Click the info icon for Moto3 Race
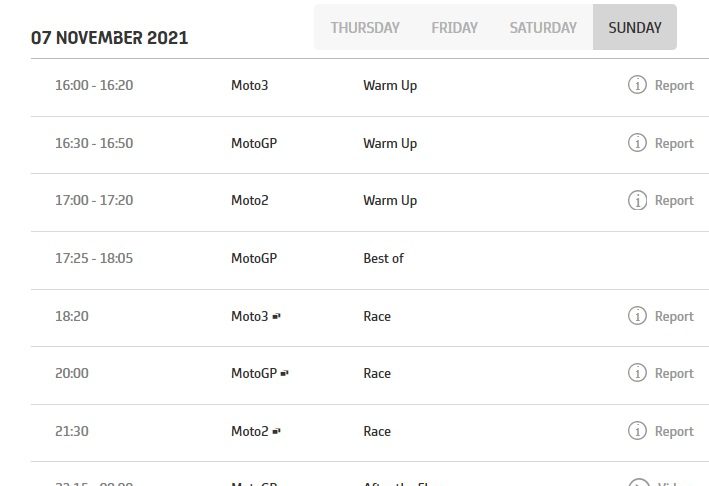The width and height of the screenshot is (709, 486). point(637,316)
